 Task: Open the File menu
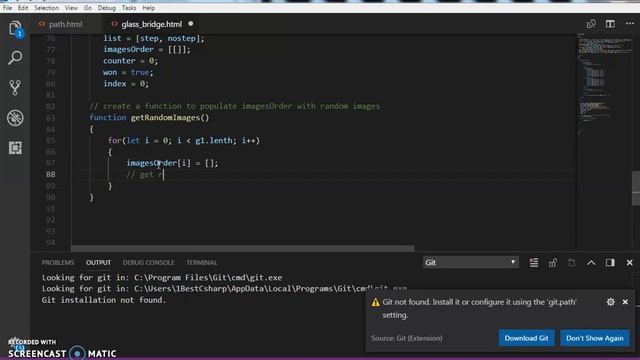[x=7, y=8]
